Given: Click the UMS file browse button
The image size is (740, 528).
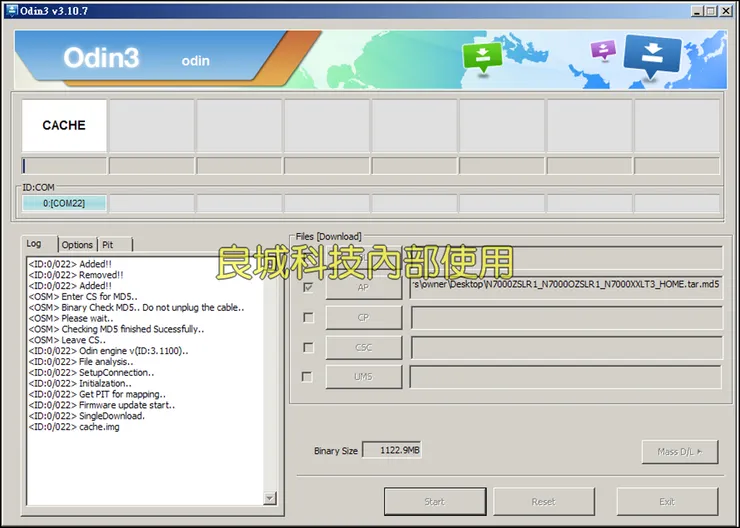Looking at the screenshot, I should tap(363, 377).
